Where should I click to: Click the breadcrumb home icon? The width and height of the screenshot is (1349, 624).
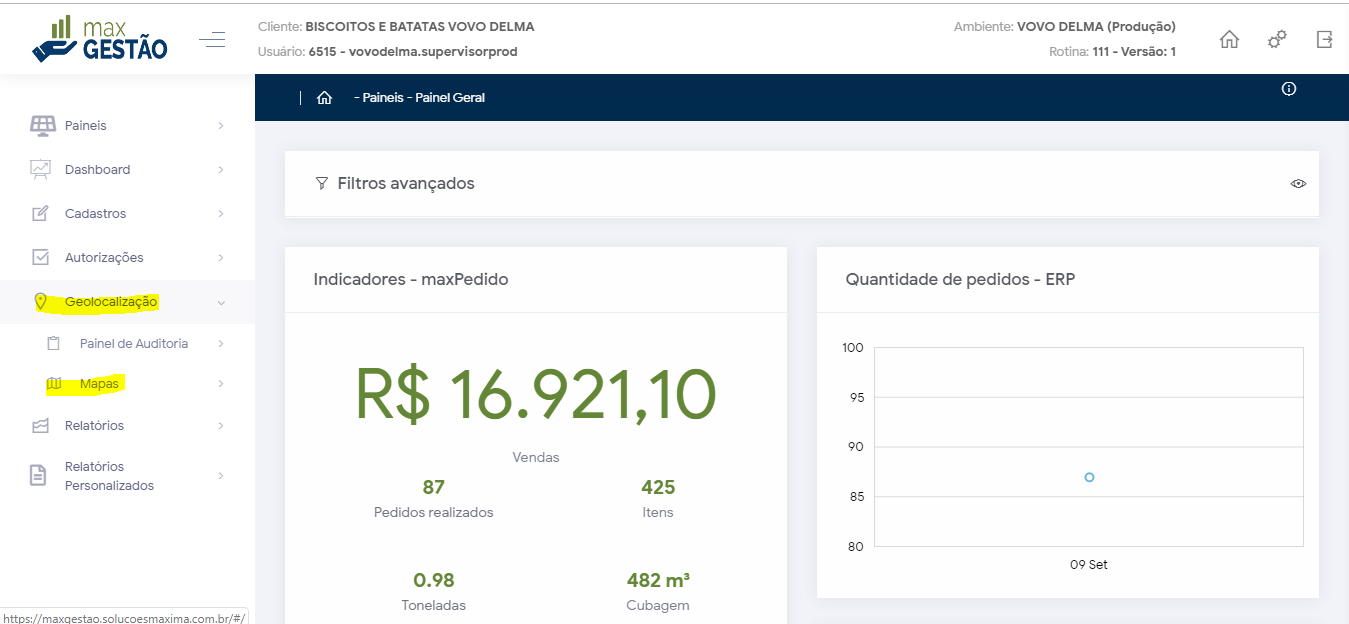point(324,98)
